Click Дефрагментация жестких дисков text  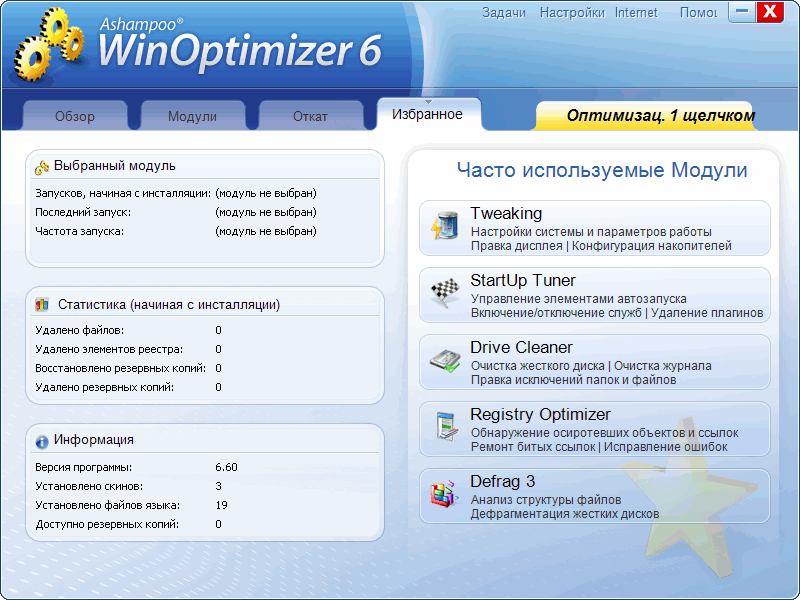click(x=565, y=514)
